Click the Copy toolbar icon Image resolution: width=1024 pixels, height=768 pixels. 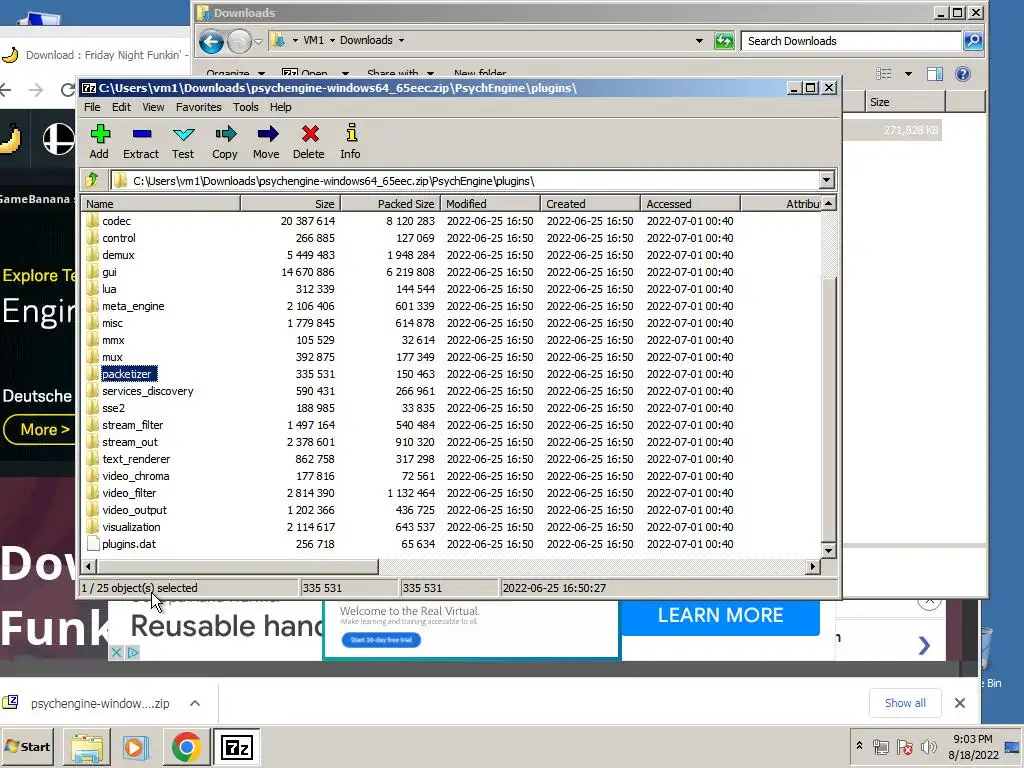(225, 135)
